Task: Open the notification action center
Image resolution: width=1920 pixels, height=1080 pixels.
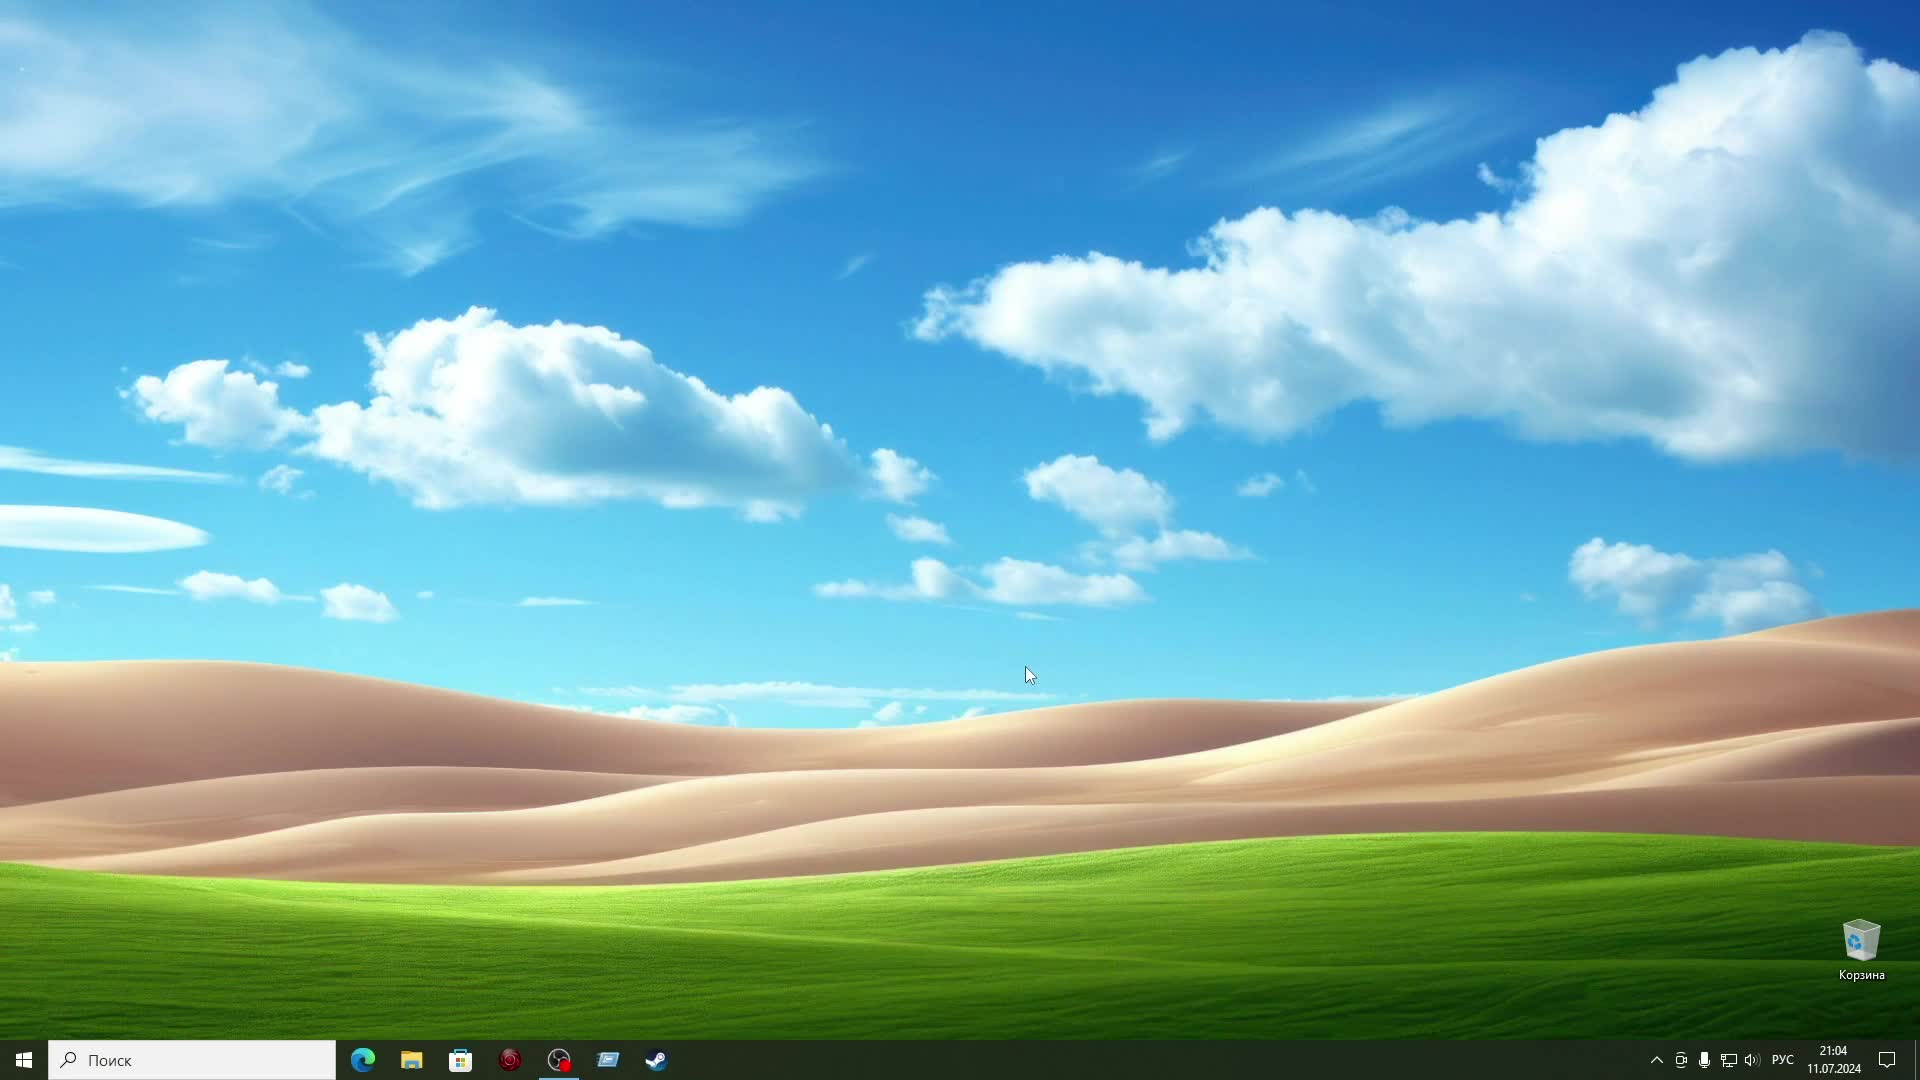Action: pos(1887,1060)
